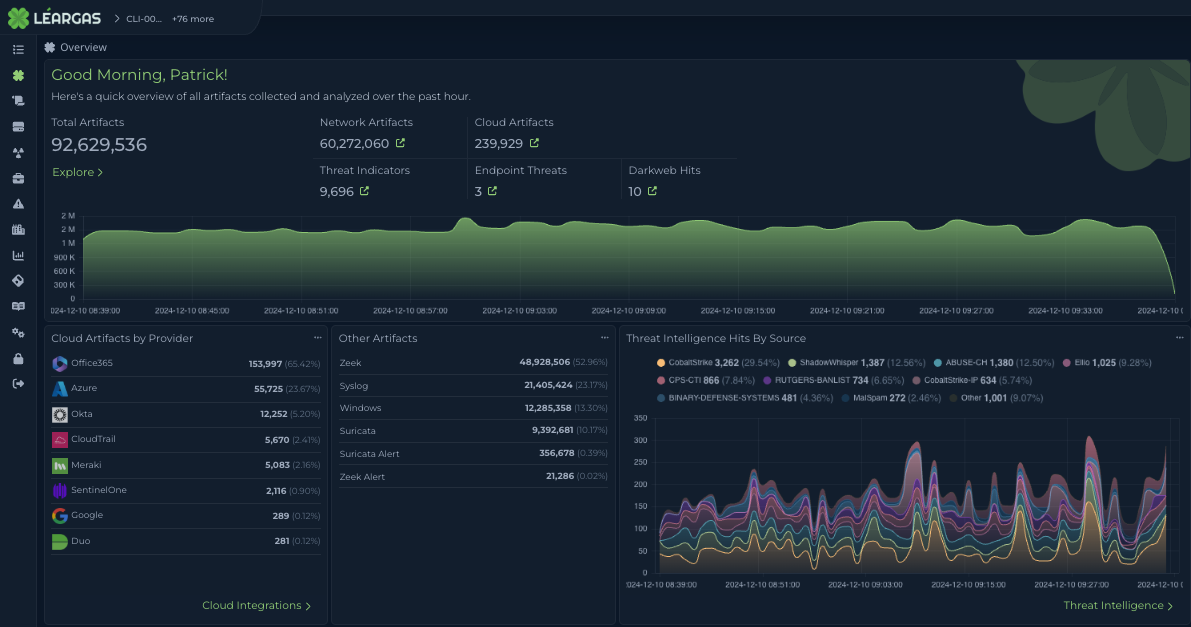Screen dimensions: 1191x627
Task: Click the city buildings sidebar icon
Action: coord(18,230)
